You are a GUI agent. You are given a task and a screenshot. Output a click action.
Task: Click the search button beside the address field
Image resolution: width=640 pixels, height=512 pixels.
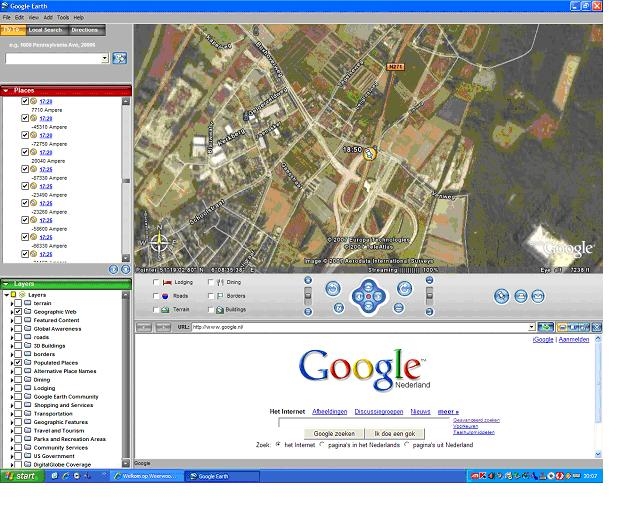tap(119, 58)
